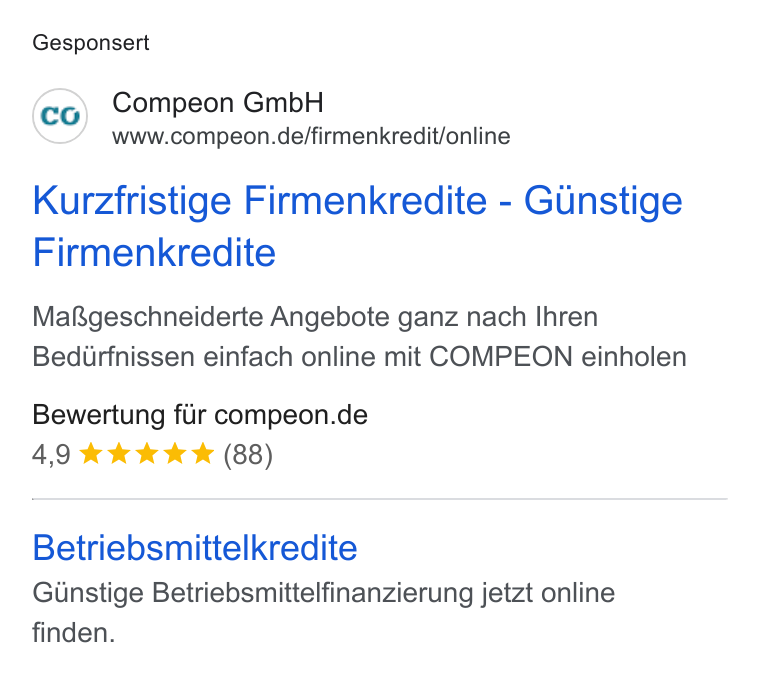
Task: Click the www.compeon.de/firmenkredit/online URL
Action: click(x=311, y=136)
